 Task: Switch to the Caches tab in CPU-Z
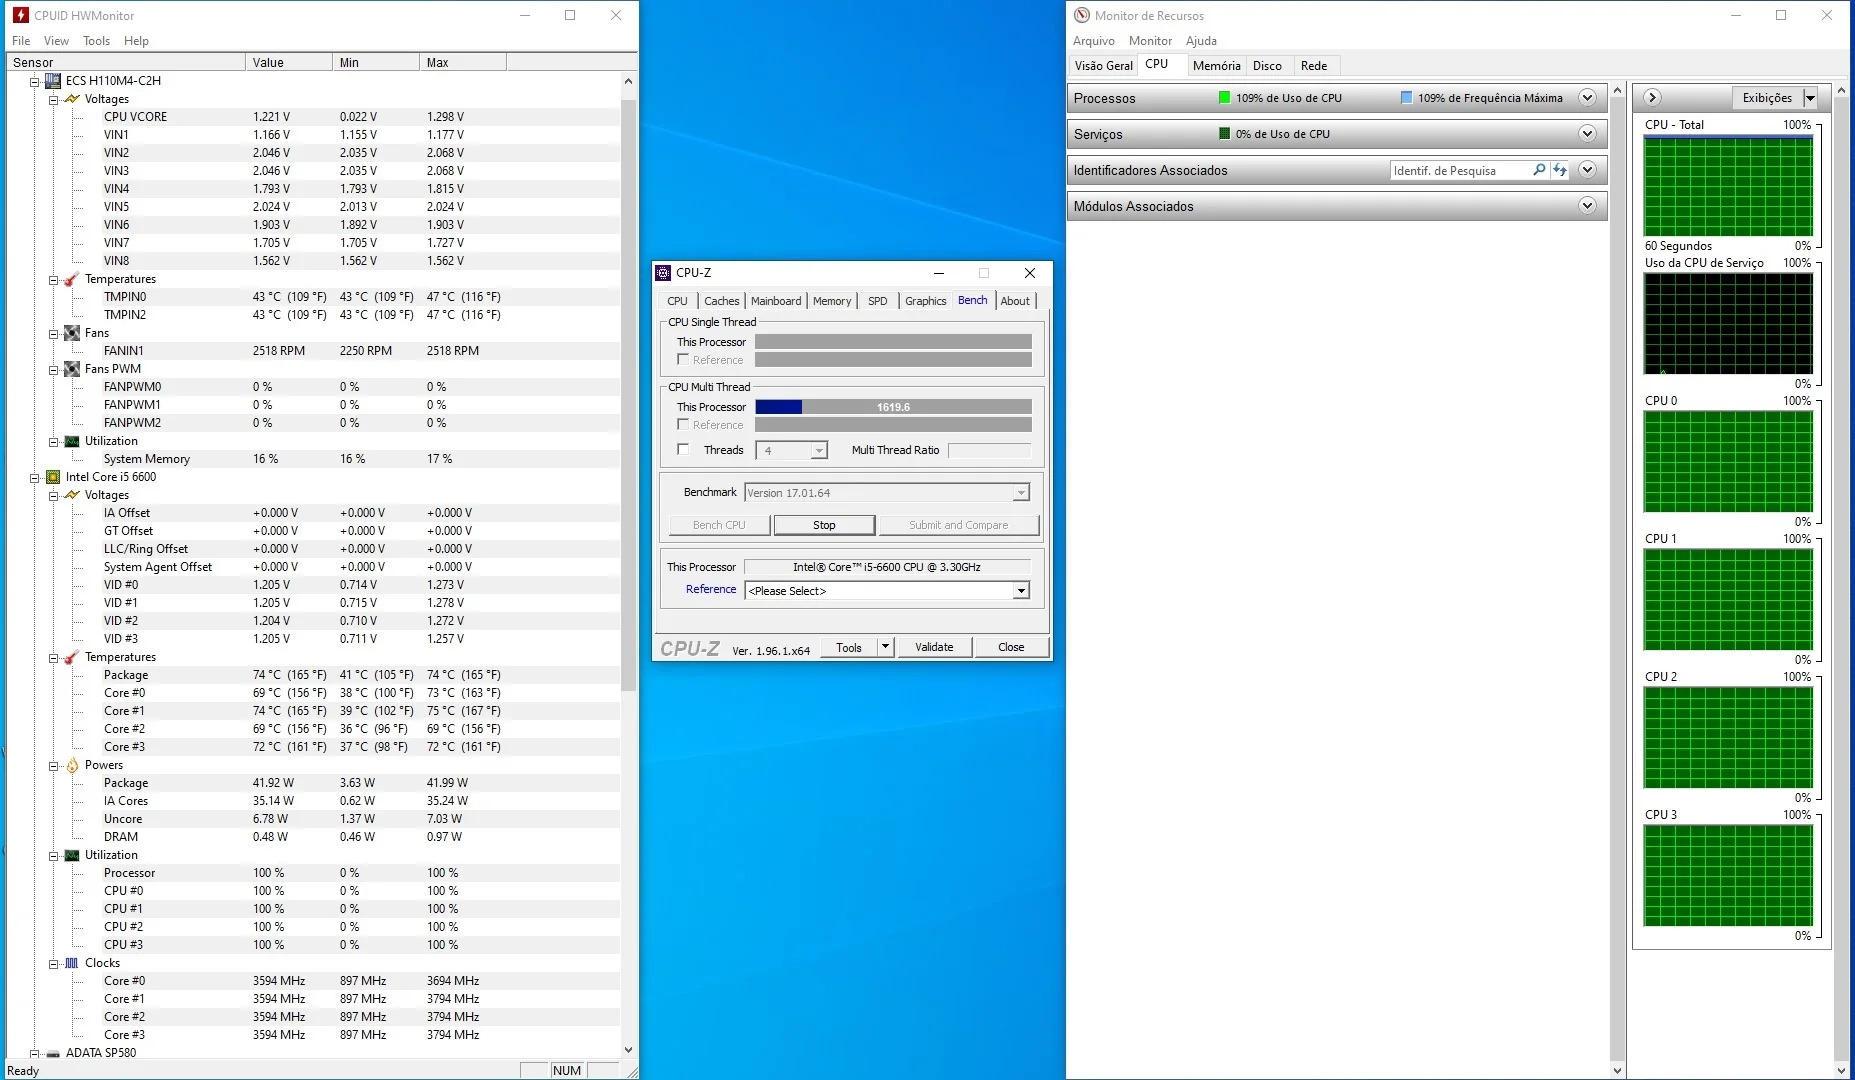point(721,301)
